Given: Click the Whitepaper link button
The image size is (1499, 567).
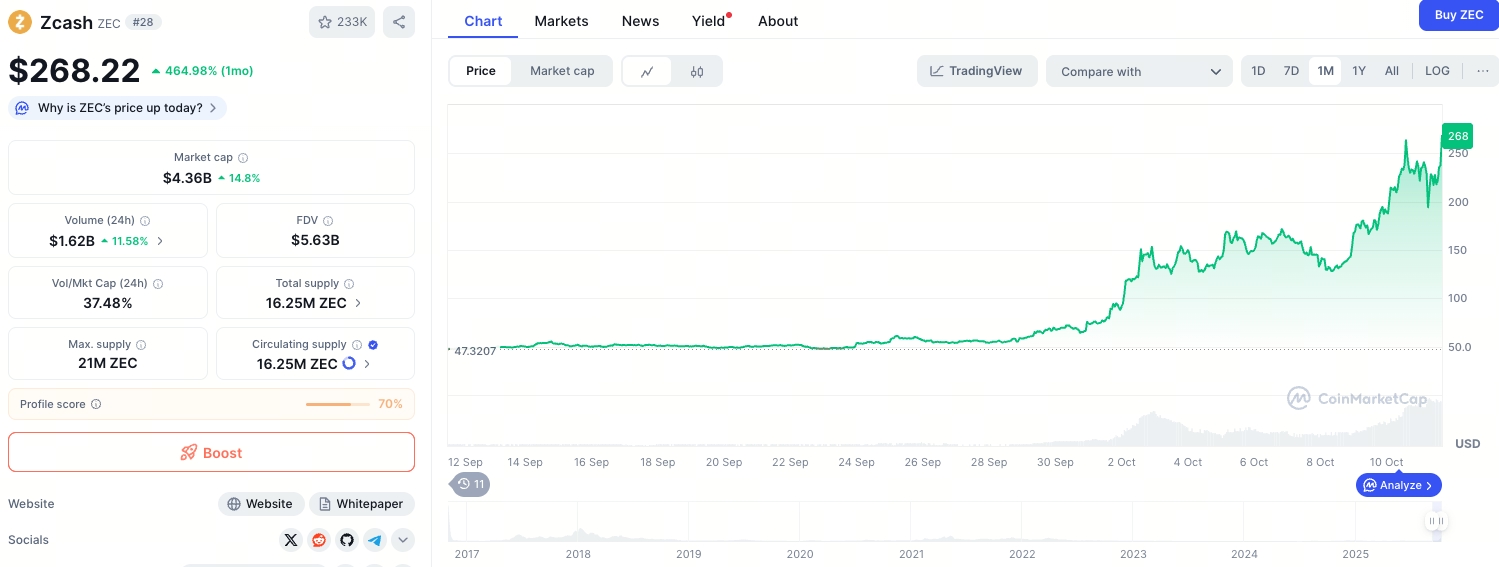Looking at the screenshot, I should (x=361, y=504).
